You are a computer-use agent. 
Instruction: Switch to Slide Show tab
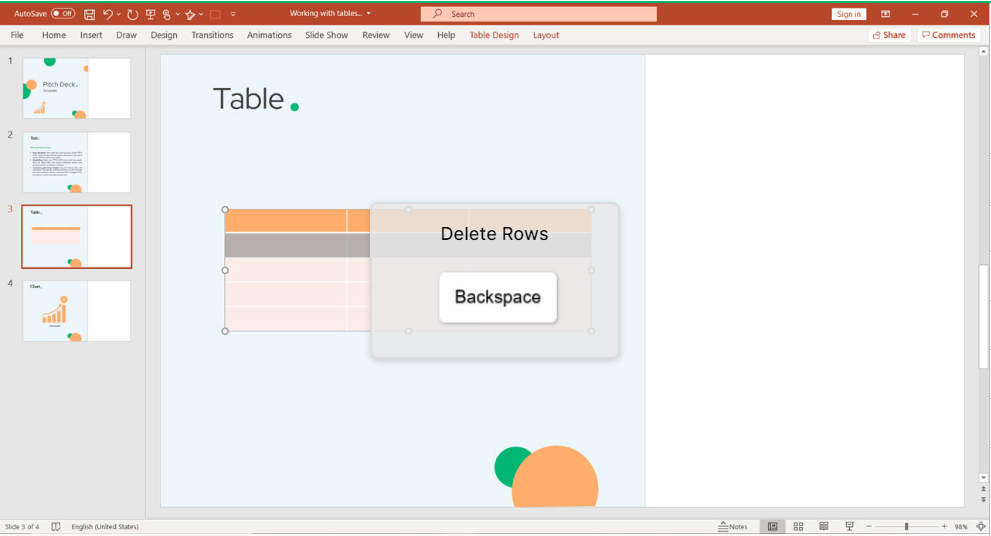(326, 35)
